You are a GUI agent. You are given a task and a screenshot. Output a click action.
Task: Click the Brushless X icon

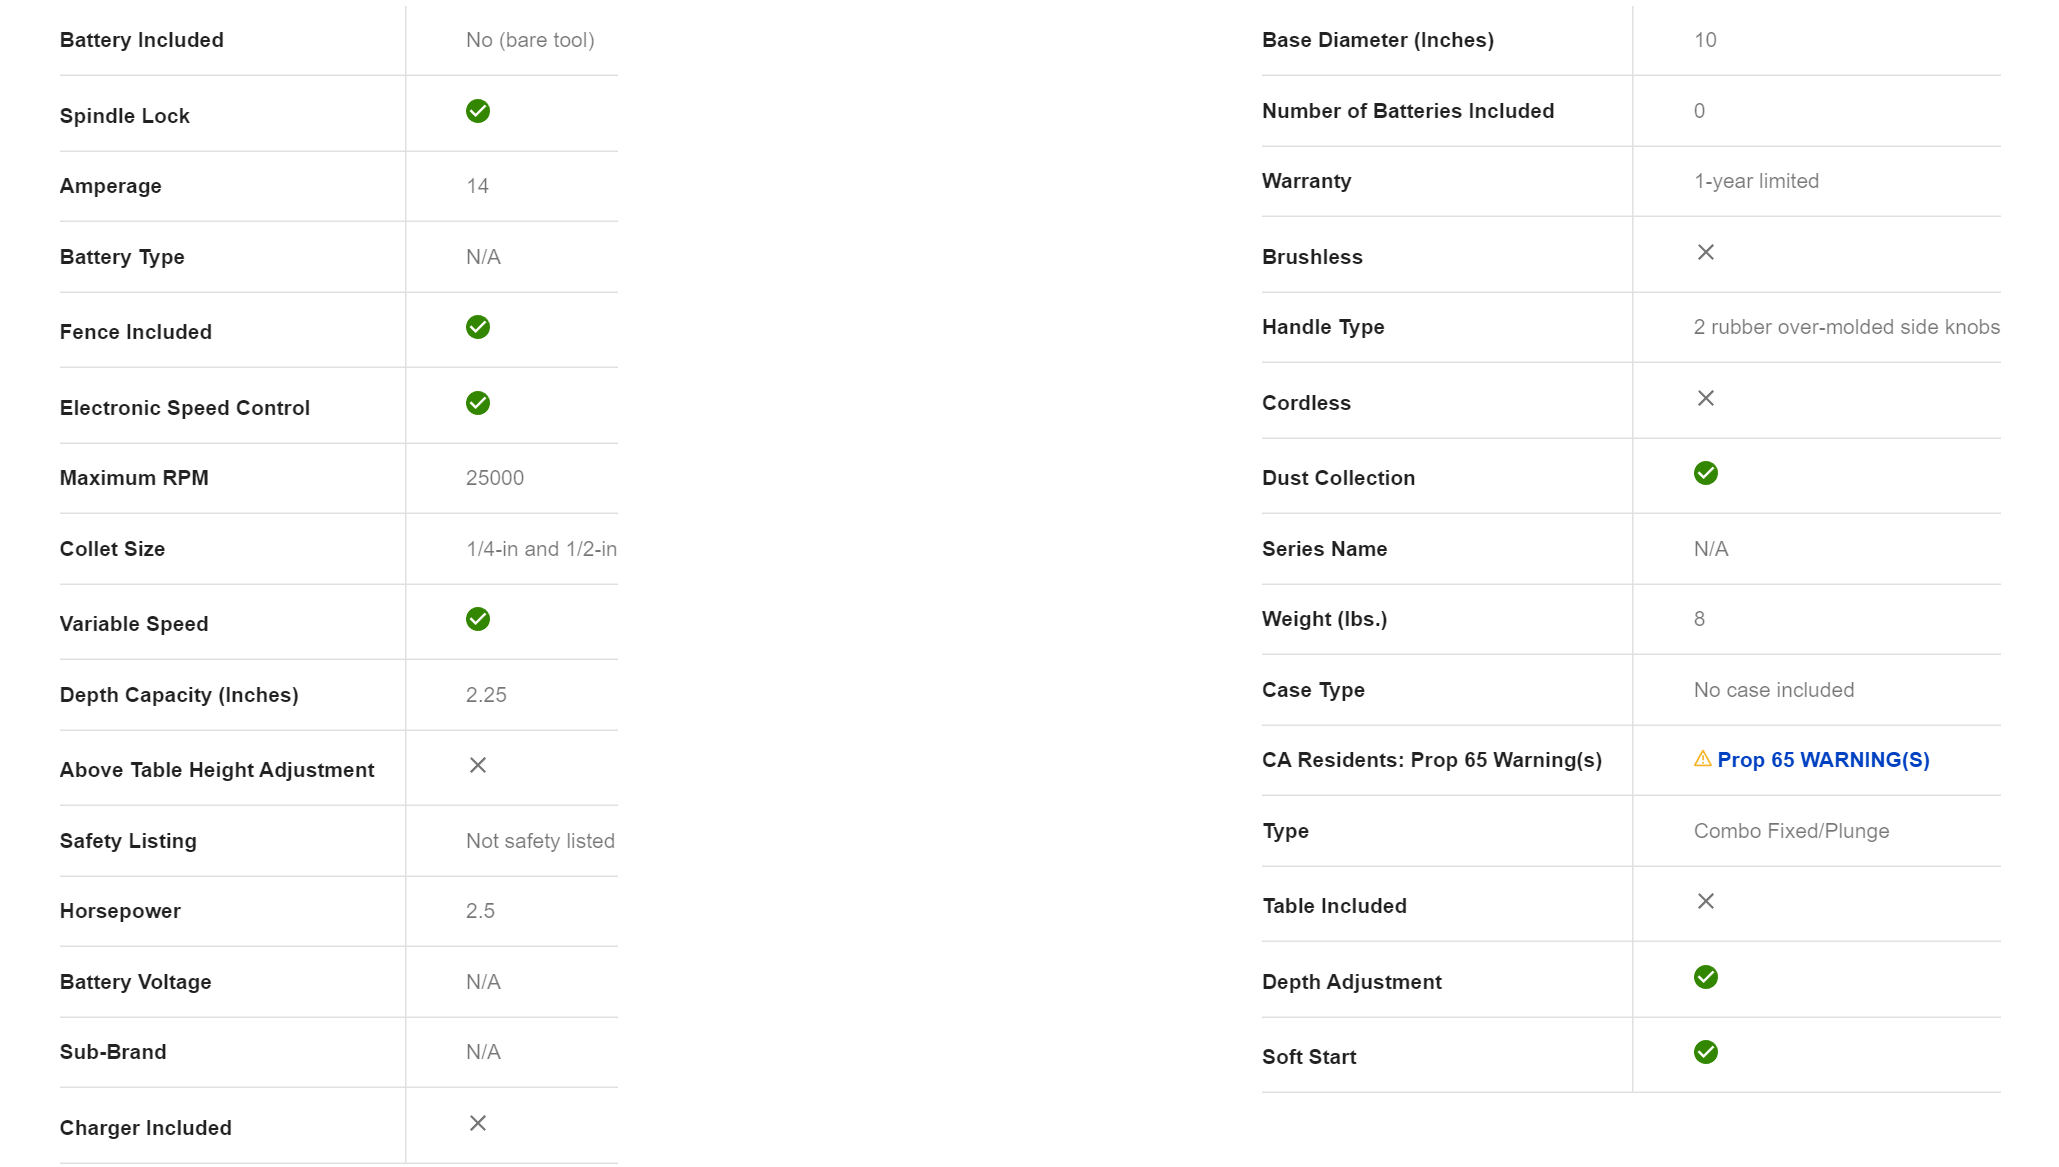1706,252
